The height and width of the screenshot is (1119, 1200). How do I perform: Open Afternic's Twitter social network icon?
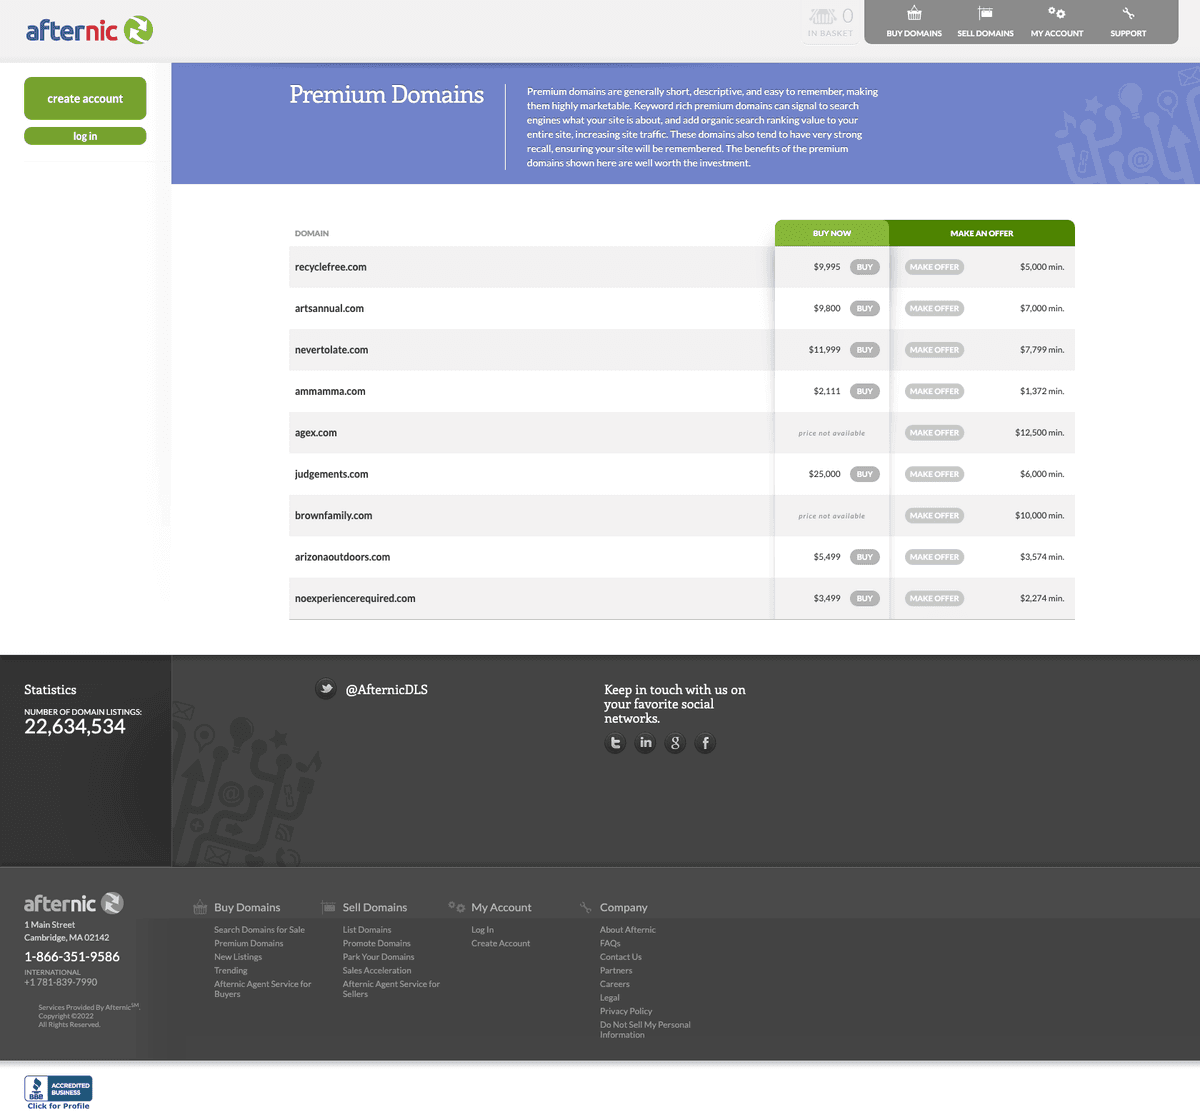(615, 743)
